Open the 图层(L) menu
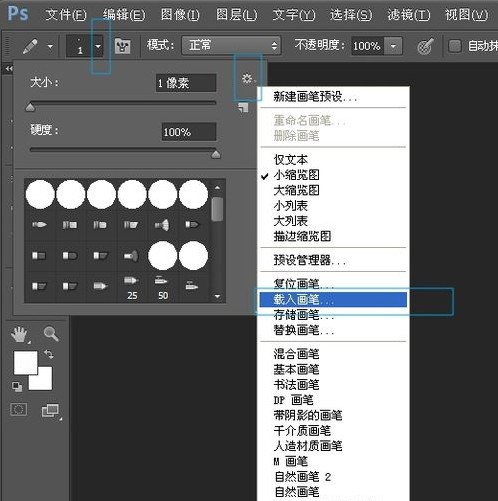Viewport: 498px width, 501px height. [236, 15]
